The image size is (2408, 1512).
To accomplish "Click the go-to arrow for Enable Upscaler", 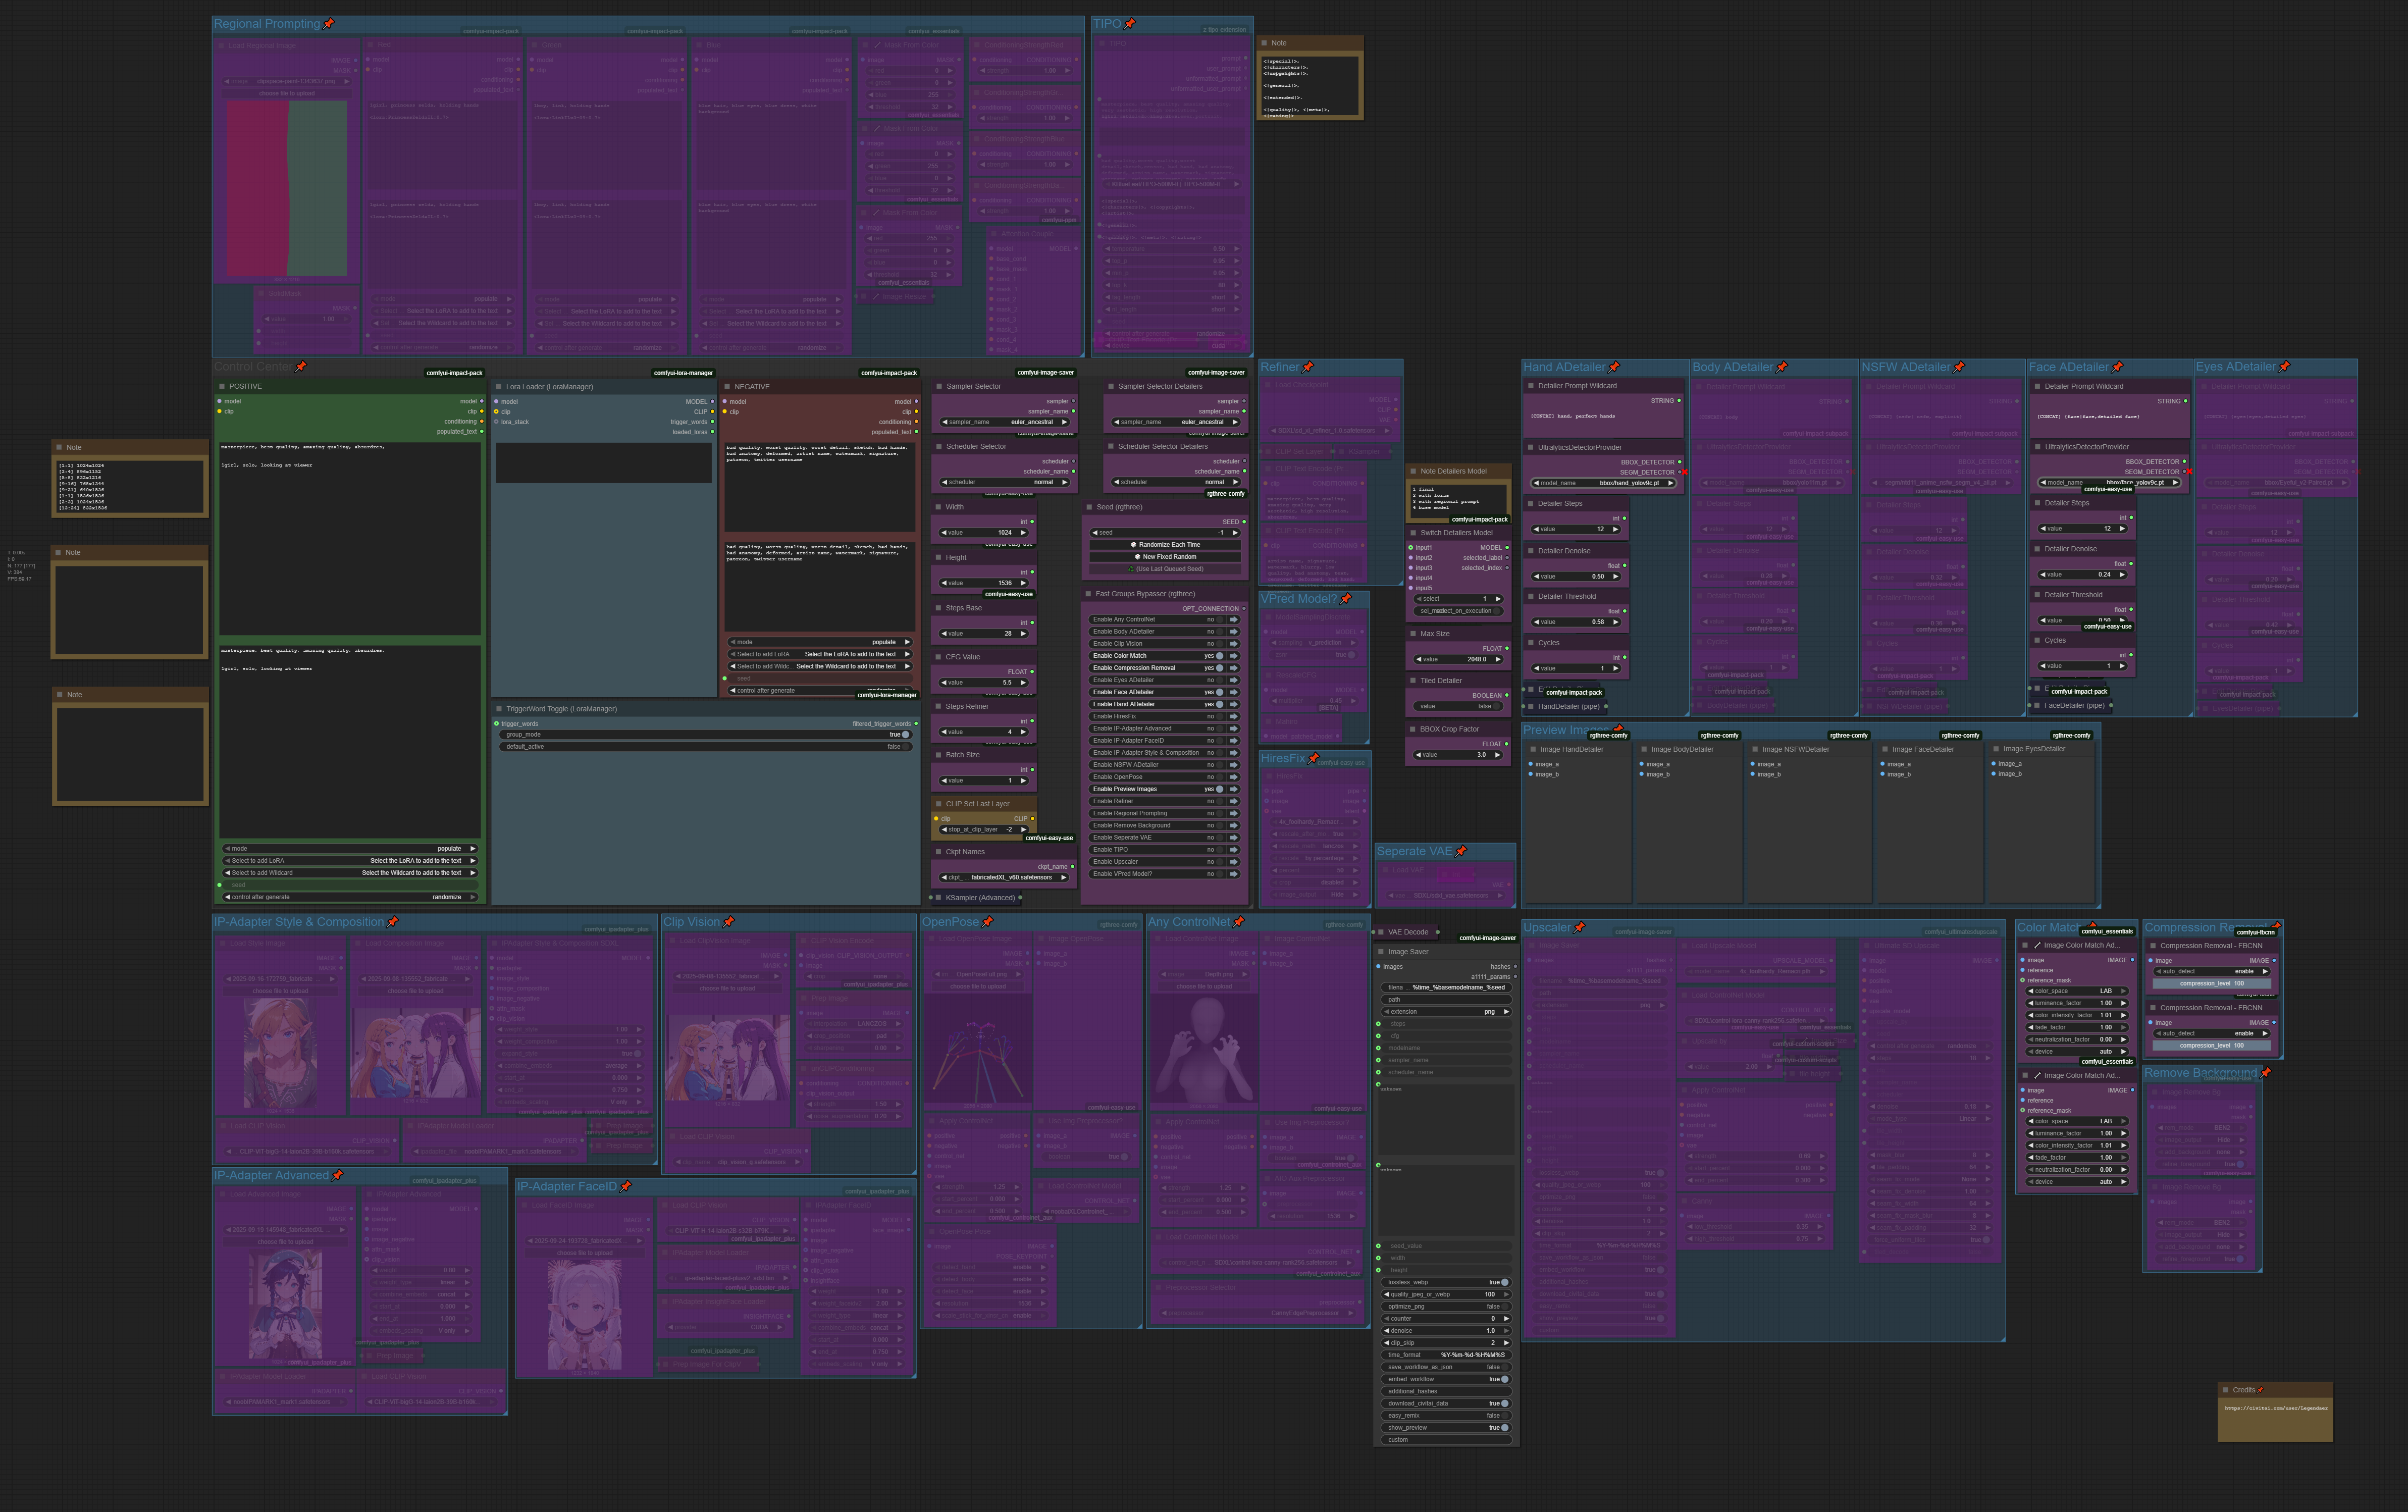I will (x=1233, y=862).
